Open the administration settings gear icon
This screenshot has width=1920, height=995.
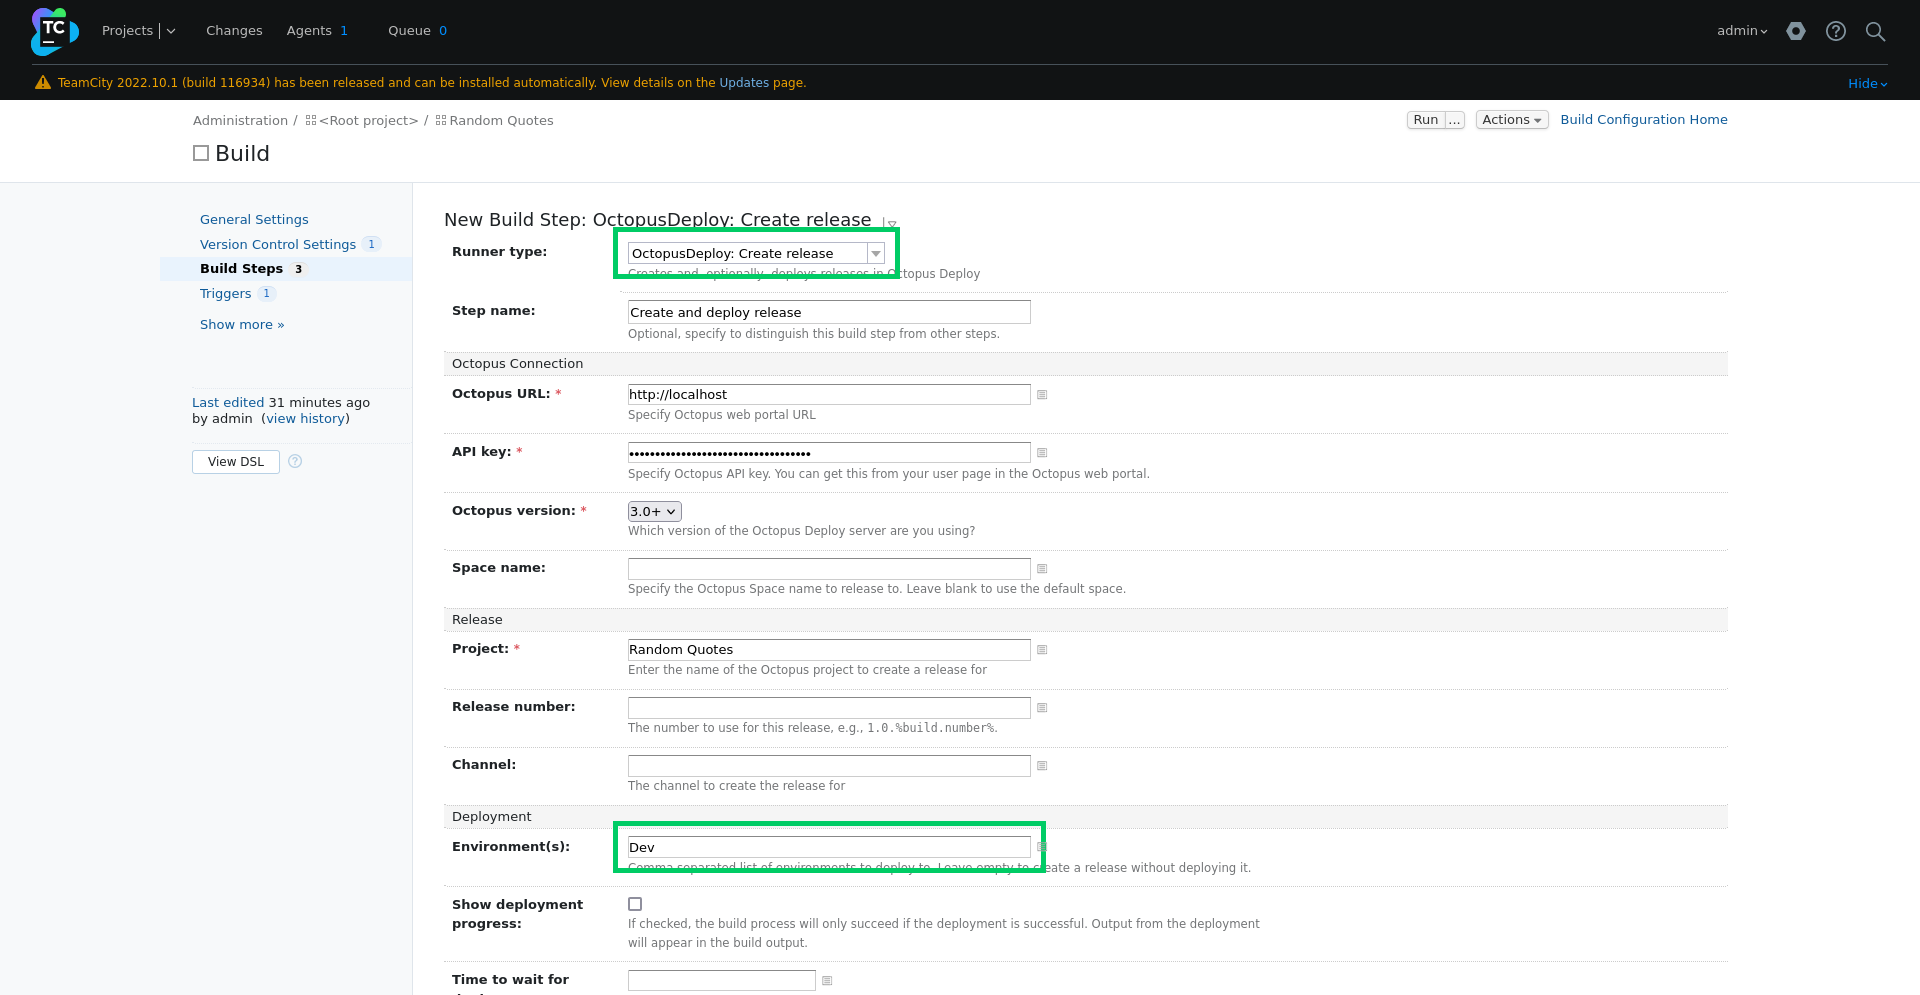(x=1796, y=31)
